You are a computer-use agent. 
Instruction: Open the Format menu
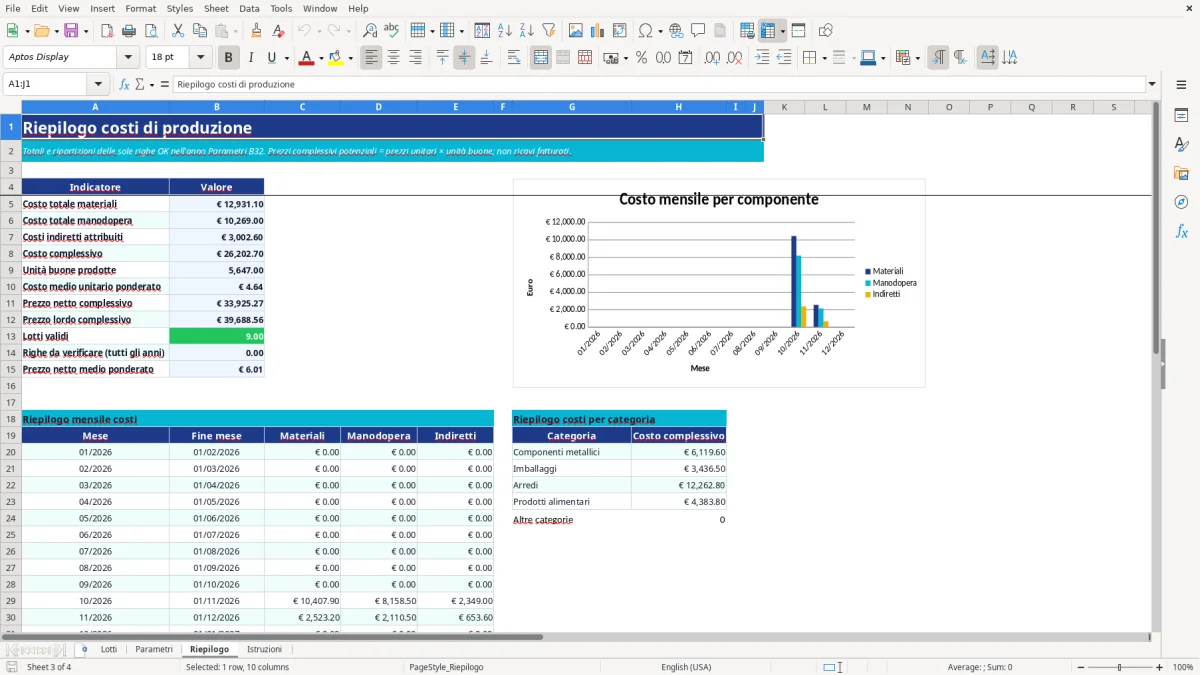(x=140, y=8)
